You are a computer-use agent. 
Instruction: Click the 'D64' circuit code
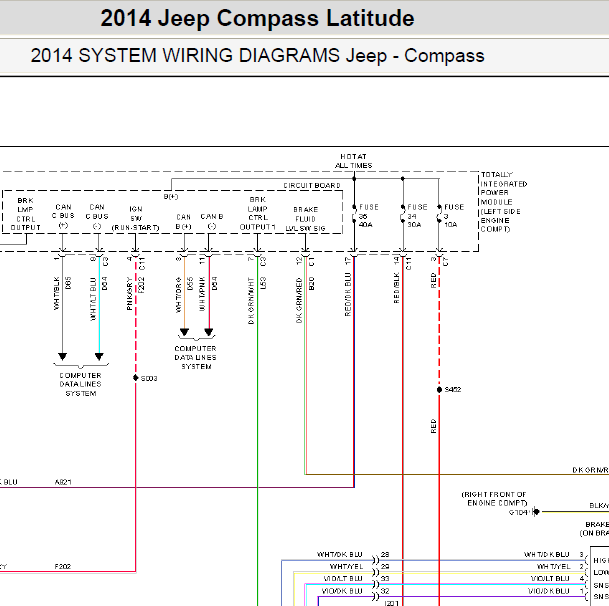(x=104, y=284)
